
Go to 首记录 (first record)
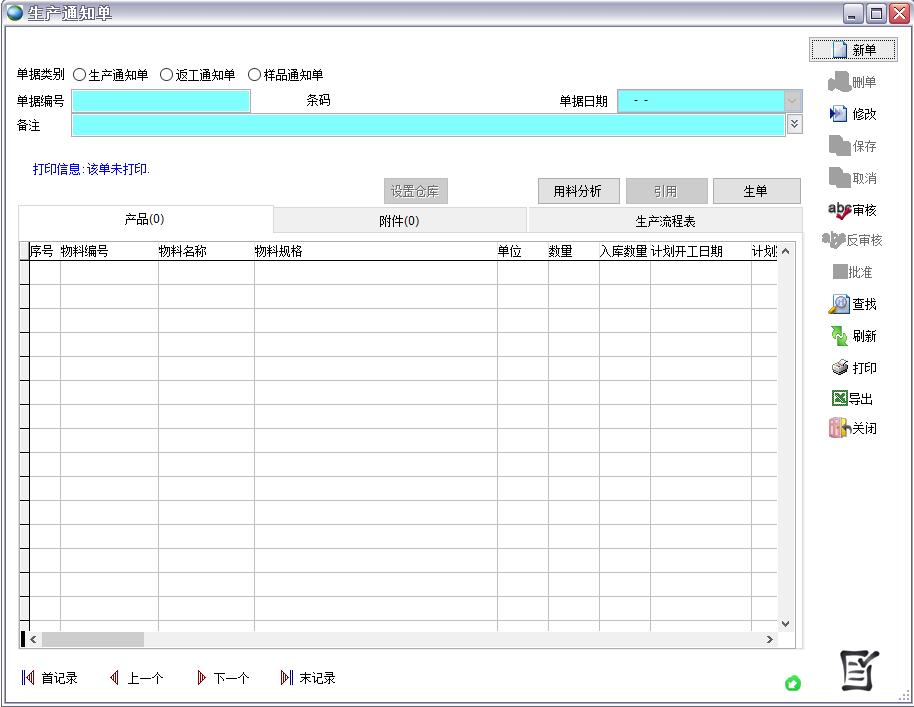click(x=28, y=678)
